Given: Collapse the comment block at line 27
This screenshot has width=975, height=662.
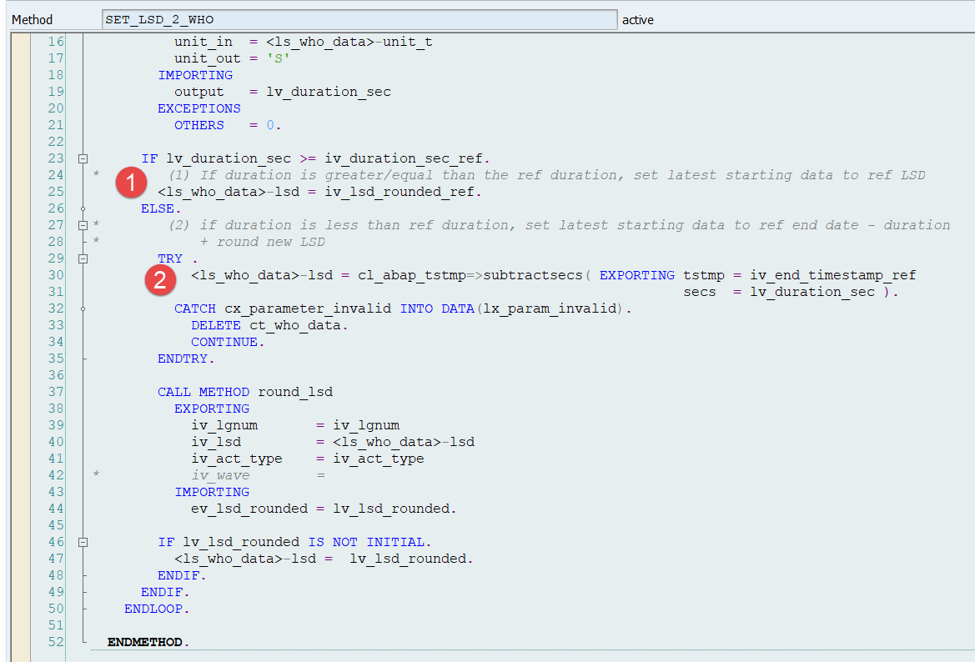Looking at the screenshot, I should (83, 225).
